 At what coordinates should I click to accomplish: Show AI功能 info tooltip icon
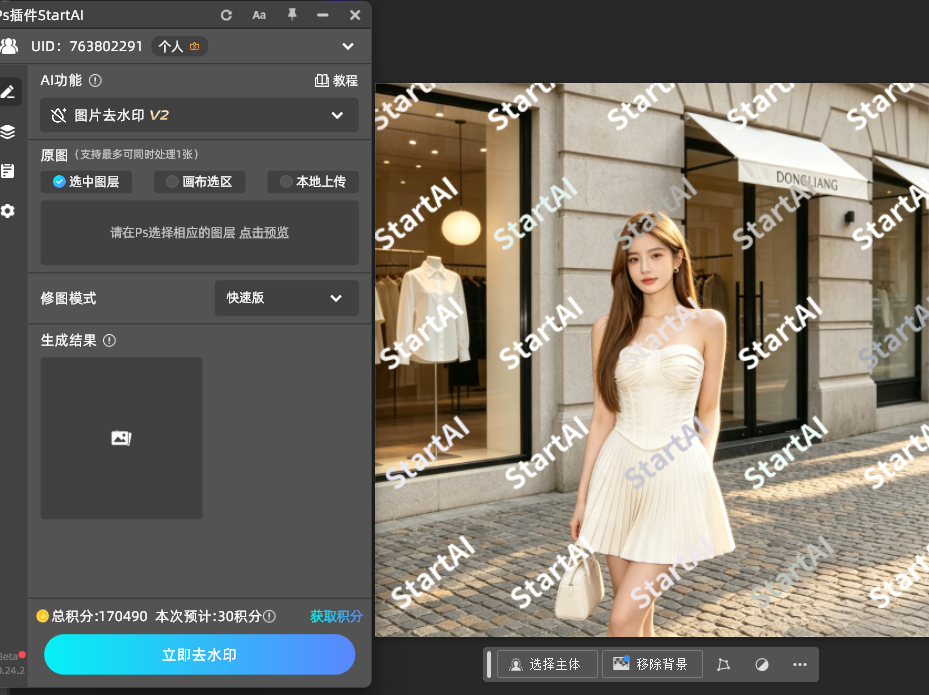coord(95,81)
